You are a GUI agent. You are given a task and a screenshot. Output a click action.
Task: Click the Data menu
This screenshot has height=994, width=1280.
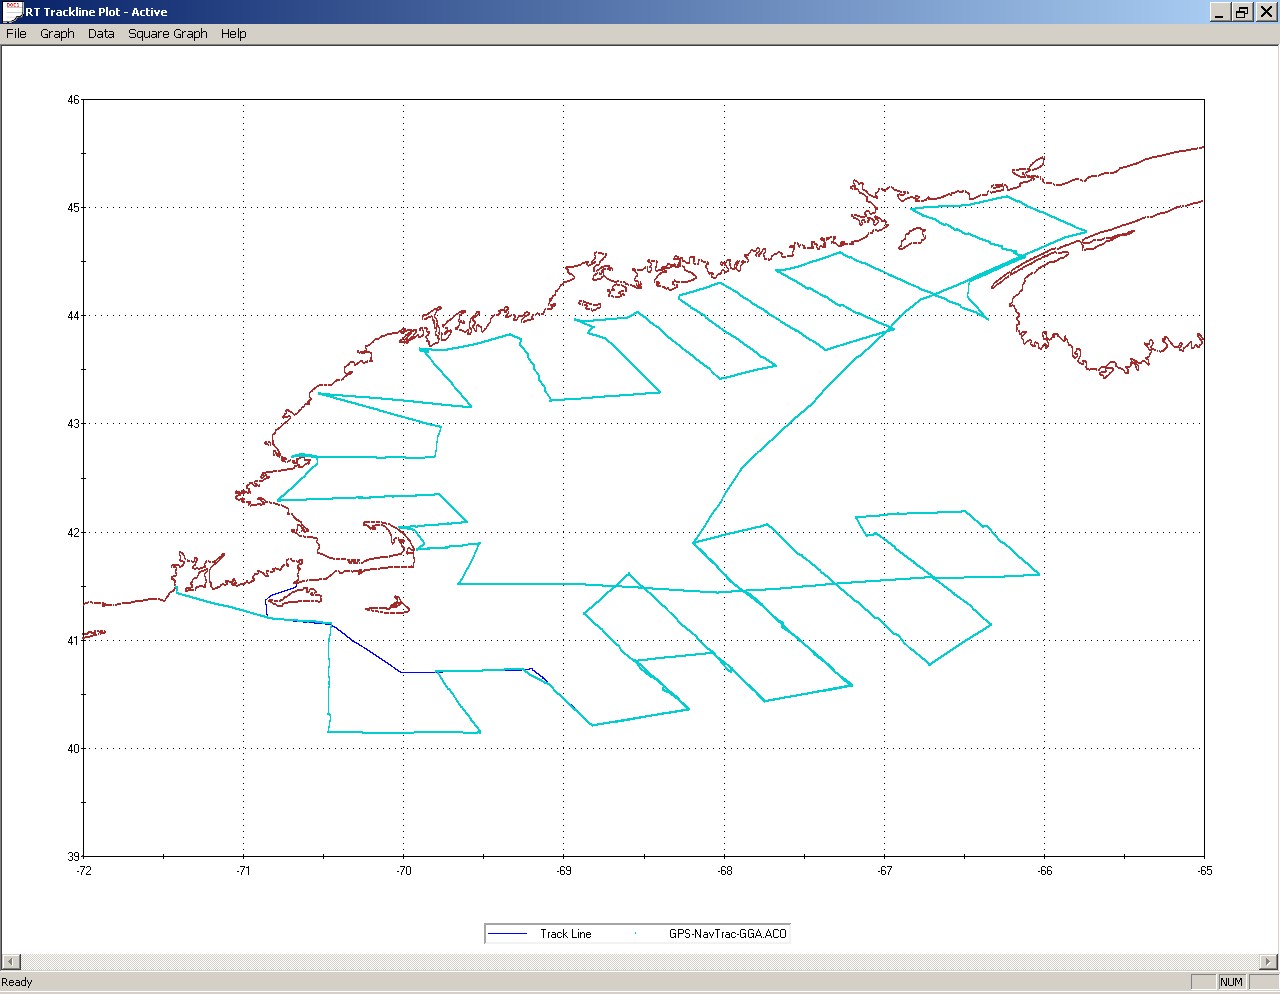point(101,33)
